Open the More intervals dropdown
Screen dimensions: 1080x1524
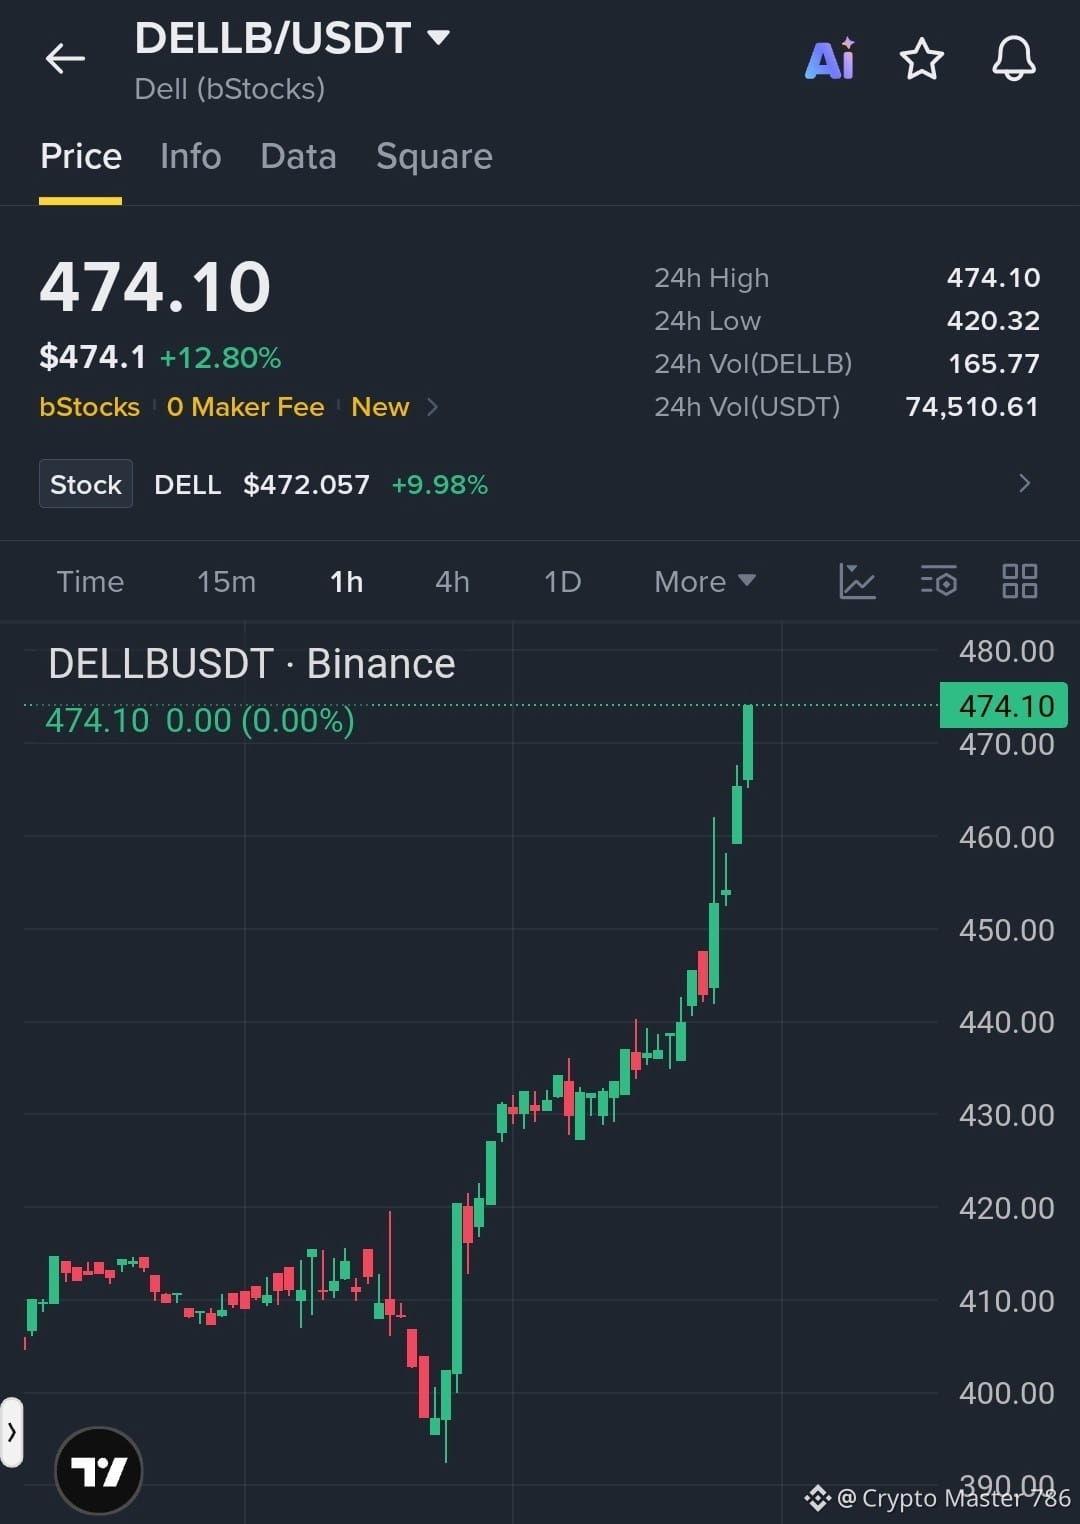704,582
